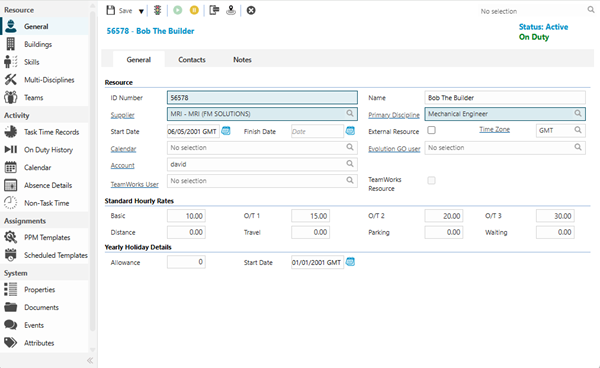Open PPM Templates

44,238
